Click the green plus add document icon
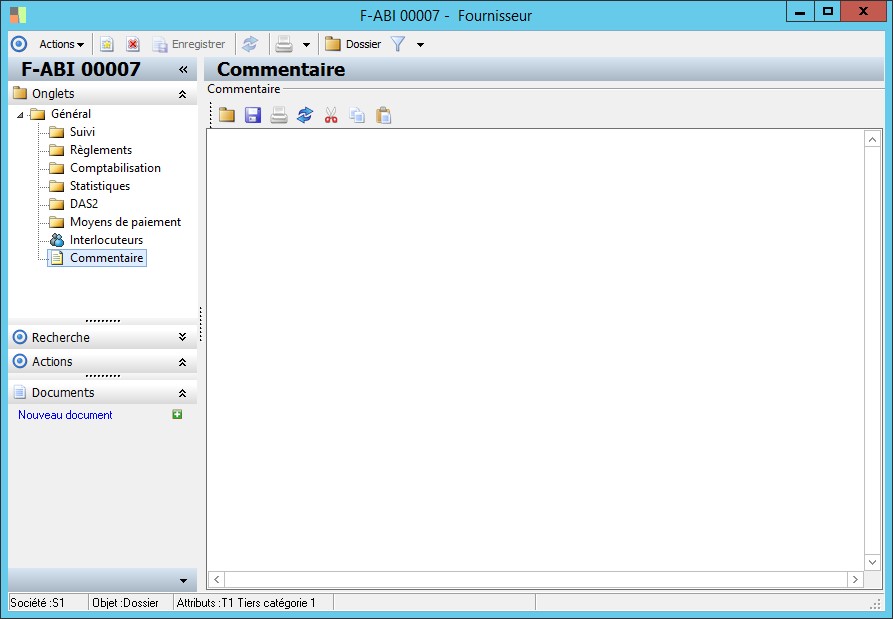The height and width of the screenshot is (619, 893). 177,415
